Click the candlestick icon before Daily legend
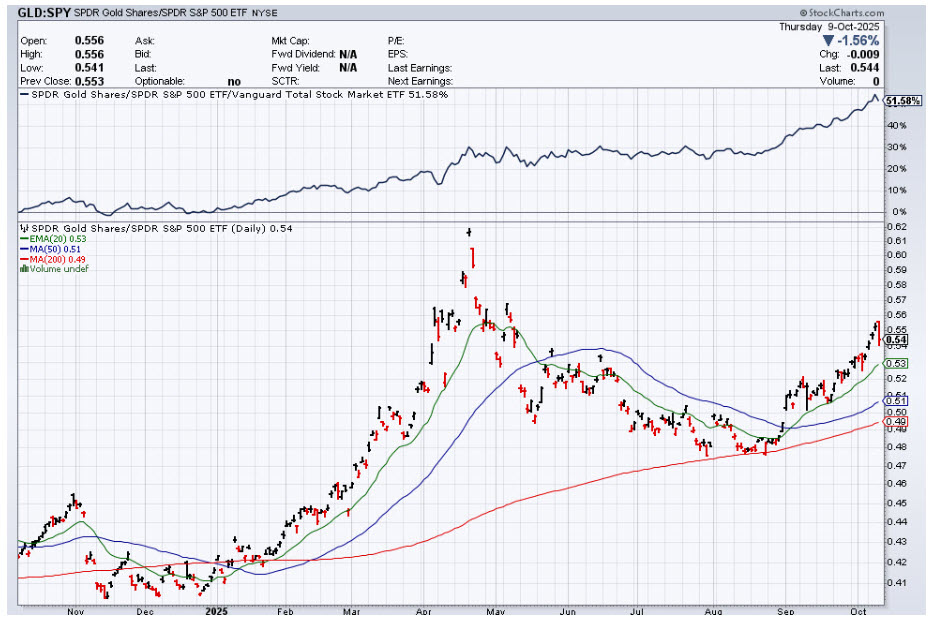The width and height of the screenshot is (937, 620). click(23, 229)
